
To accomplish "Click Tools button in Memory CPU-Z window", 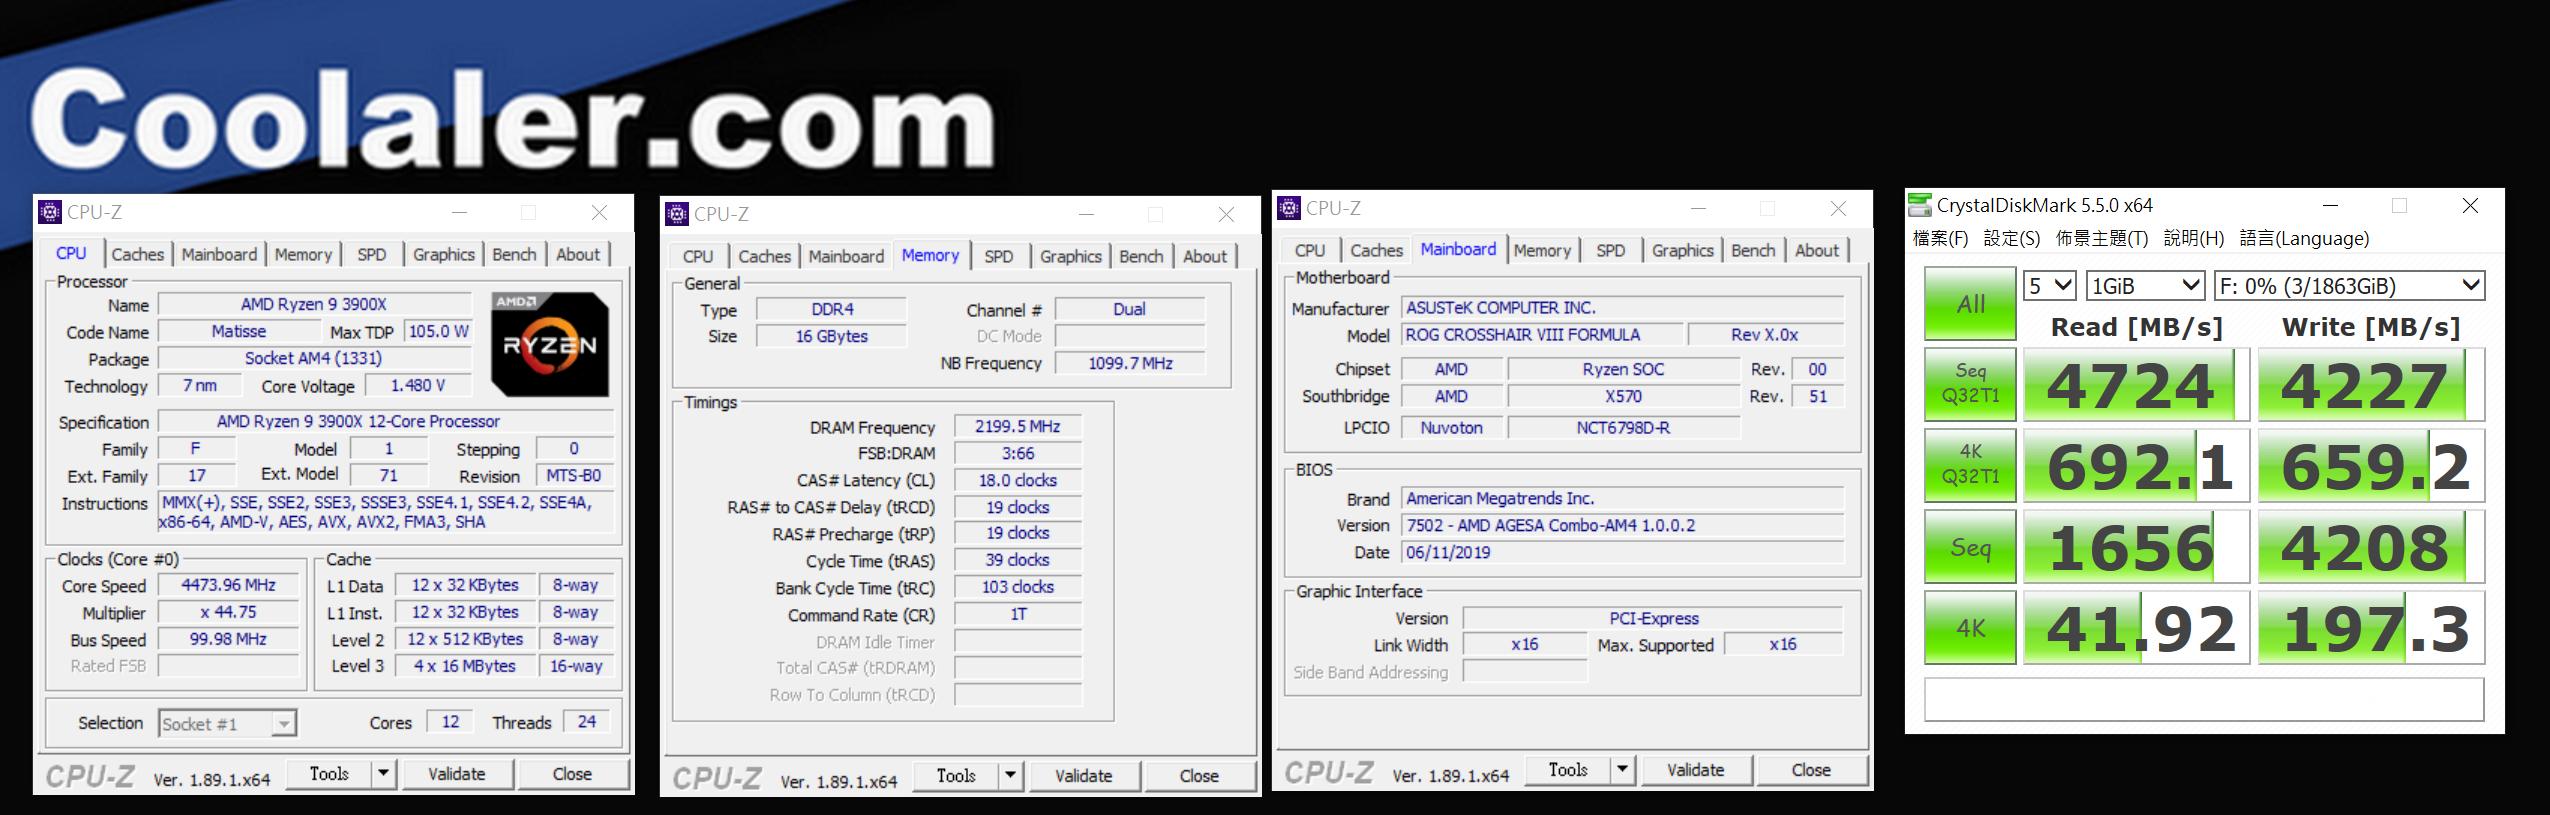I will pyautogui.click(x=956, y=775).
